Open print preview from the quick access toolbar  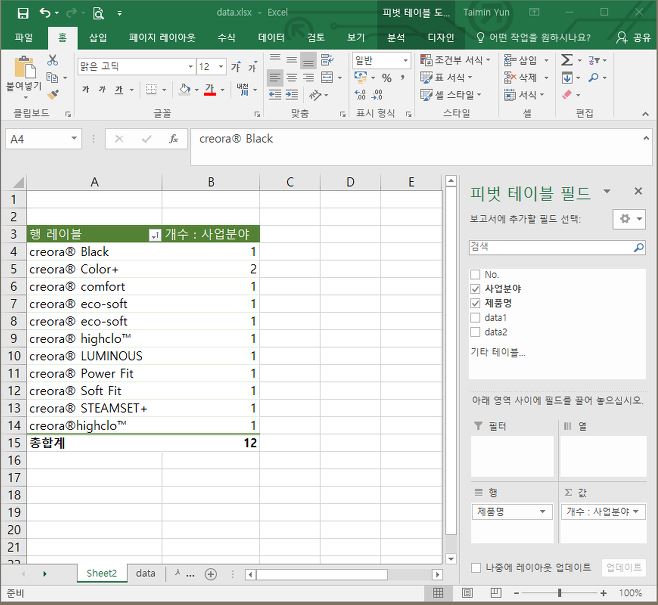coord(98,13)
